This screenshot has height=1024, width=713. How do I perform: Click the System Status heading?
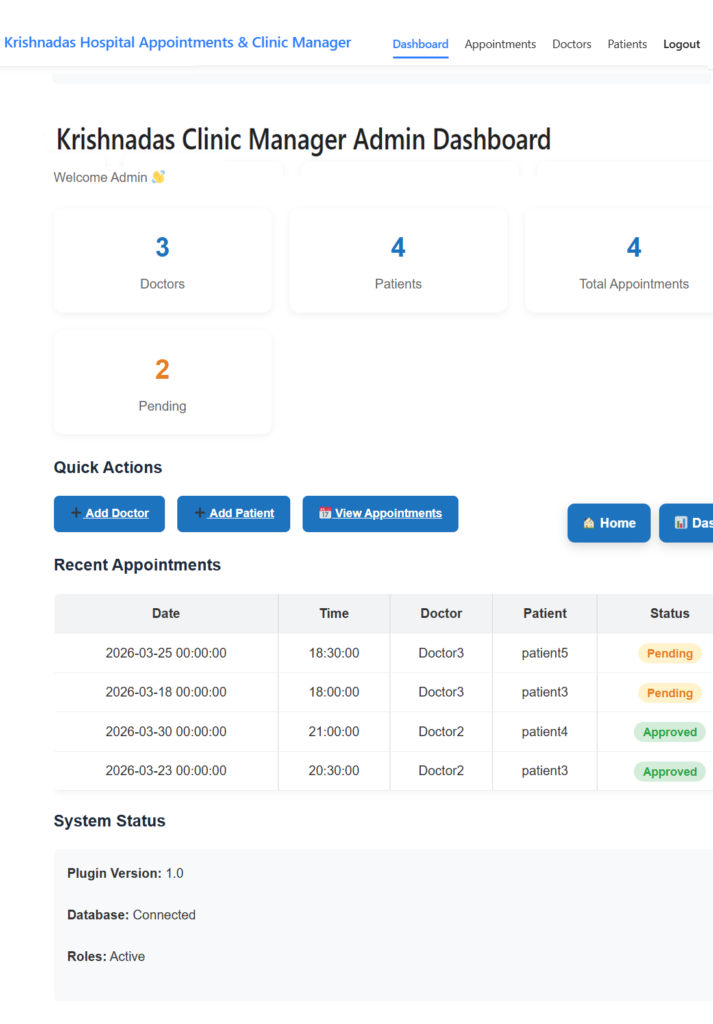click(110, 821)
